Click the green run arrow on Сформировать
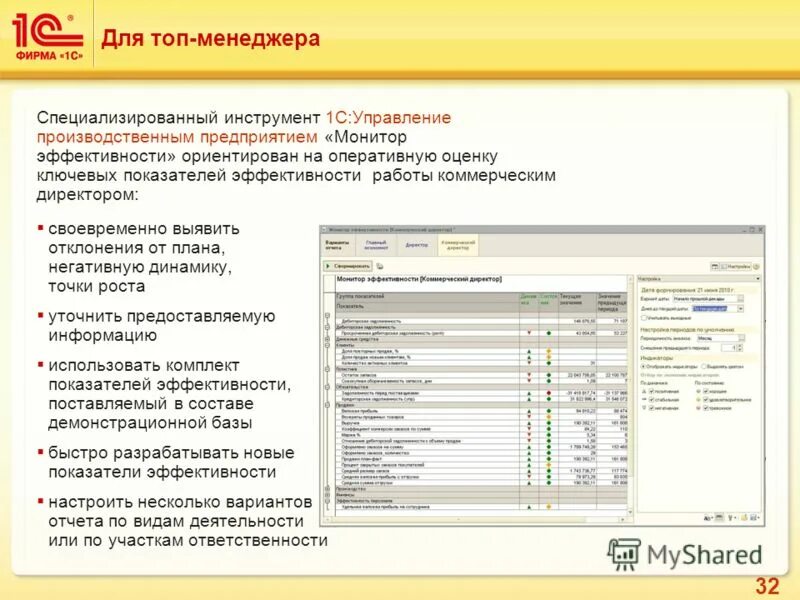The height and width of the screenshot is (600, 800). [327, 265]
